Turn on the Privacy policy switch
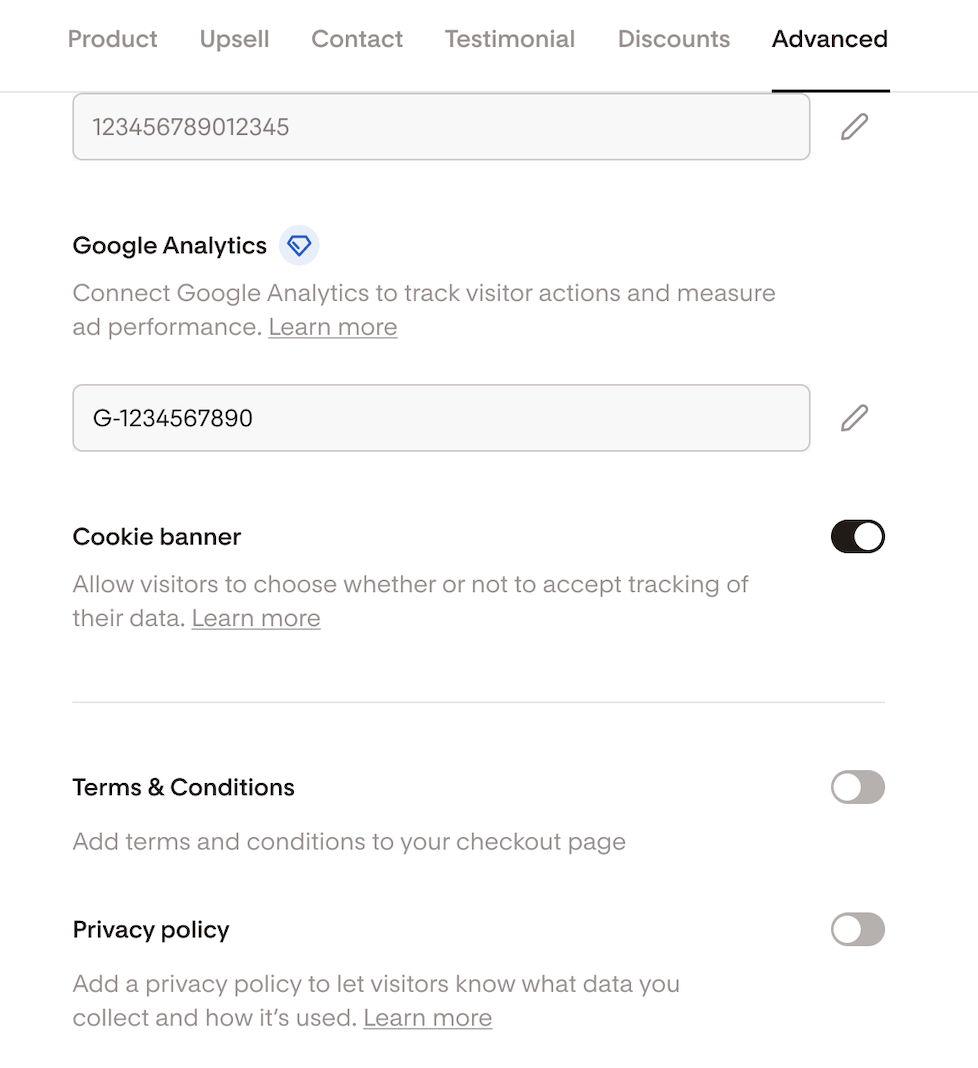978x1068 pixels. pyautogui.click(x=857, y=930)
